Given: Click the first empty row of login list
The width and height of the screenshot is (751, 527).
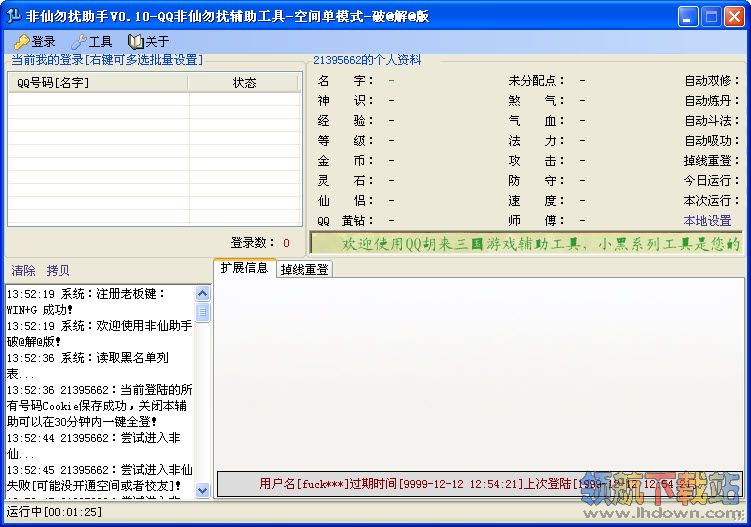Looking at the screenshot, I should [x=155, y=99].
